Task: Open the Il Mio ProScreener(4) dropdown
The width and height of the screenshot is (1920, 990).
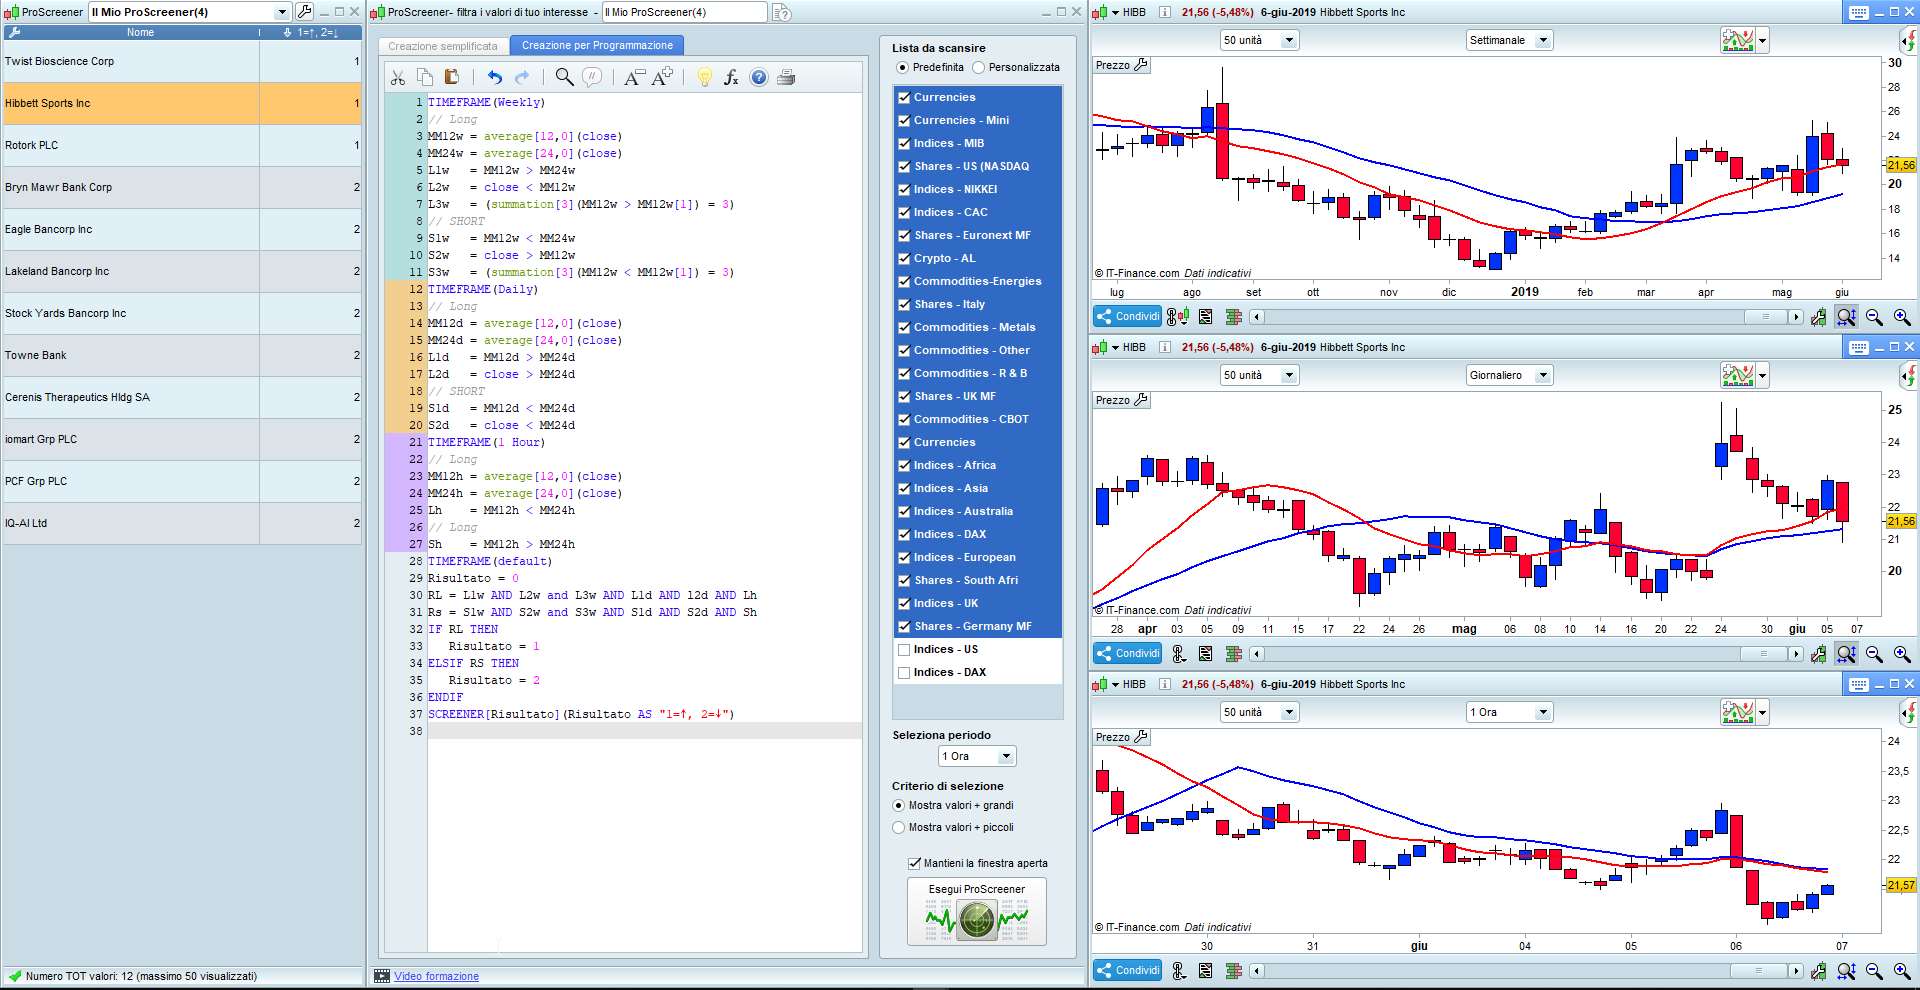Action: (282, 12)
